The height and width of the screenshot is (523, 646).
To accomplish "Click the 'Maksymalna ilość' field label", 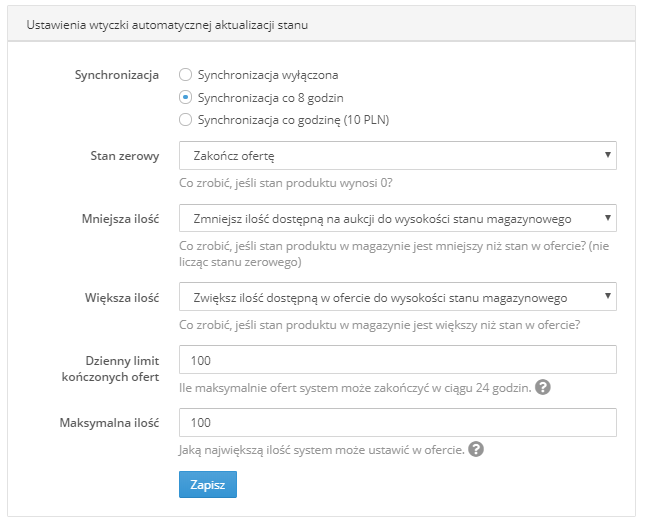I will (109, 423).
